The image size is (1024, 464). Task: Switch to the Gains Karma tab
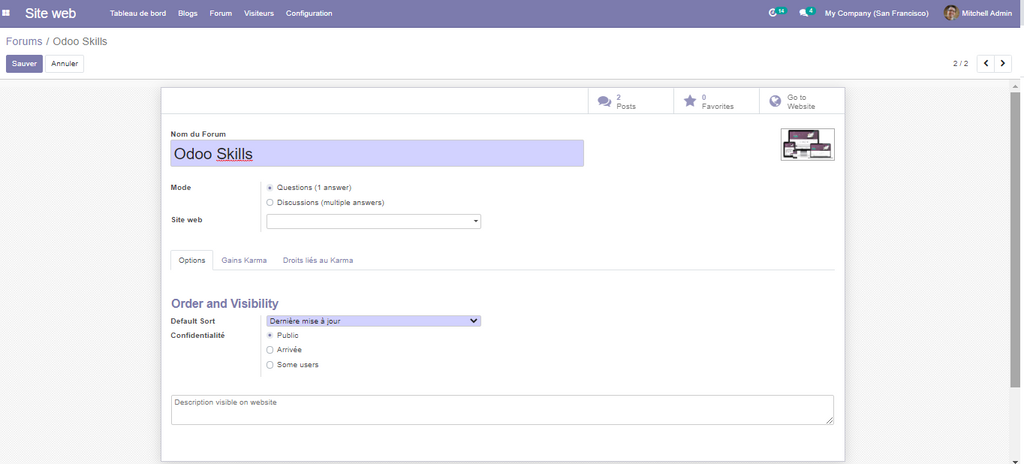pos(244,260)
